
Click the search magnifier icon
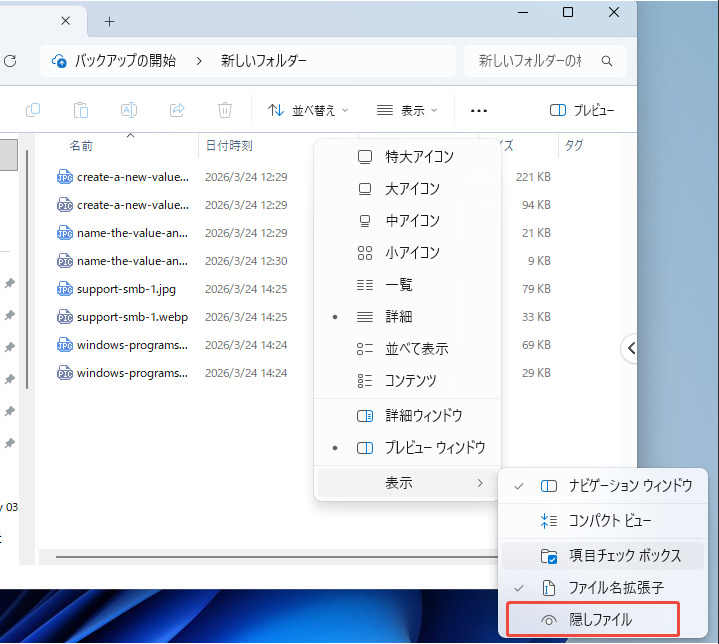(x=607, y=61)
